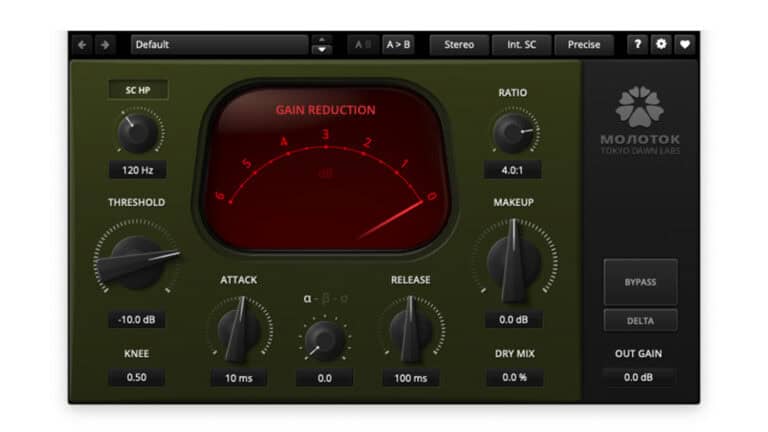Edit the 120 Hz value field

pos(138,170)
